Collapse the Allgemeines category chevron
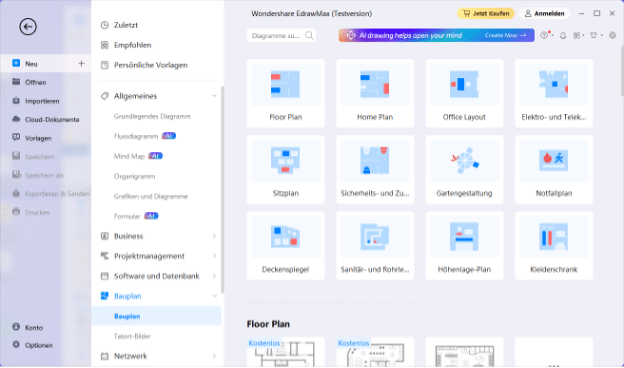The image size is (624, 368). tap(214, 96)
